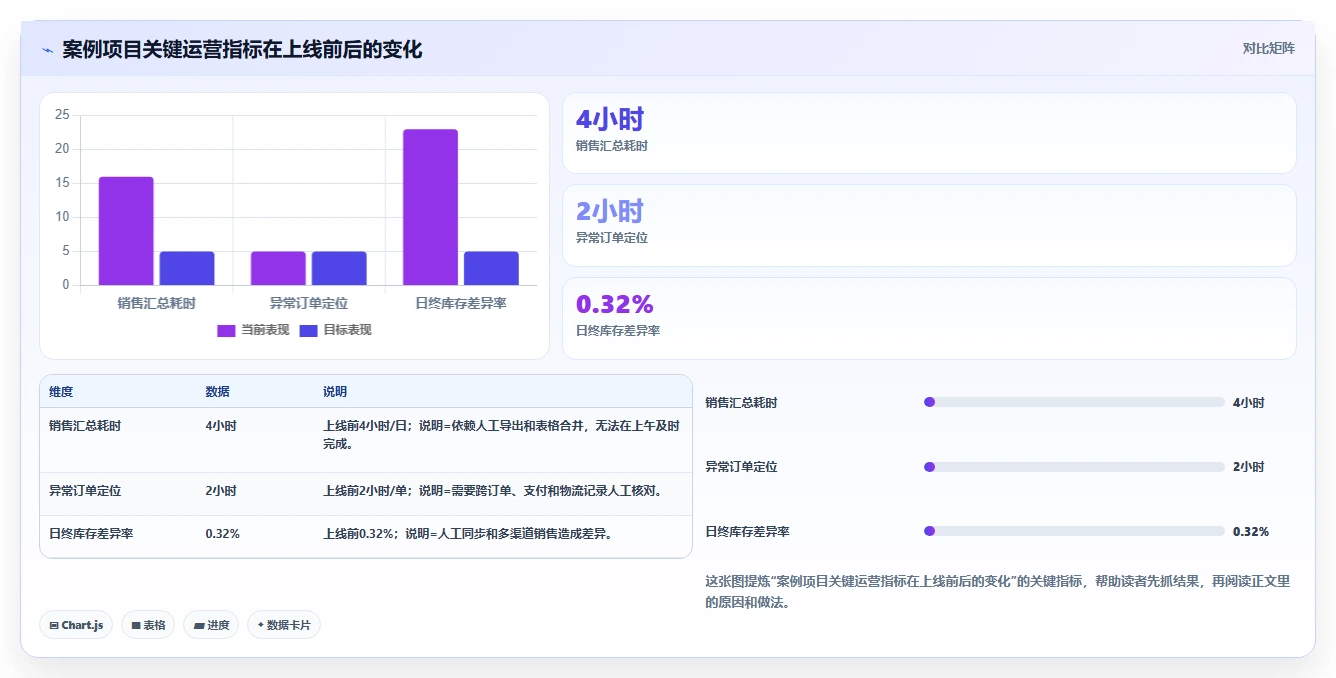Image resolution: width=1336 pixels, height=678 pixels.
Task: Click purple 日终库存差异率 bar in chart
Action: [x=430, y=207]
